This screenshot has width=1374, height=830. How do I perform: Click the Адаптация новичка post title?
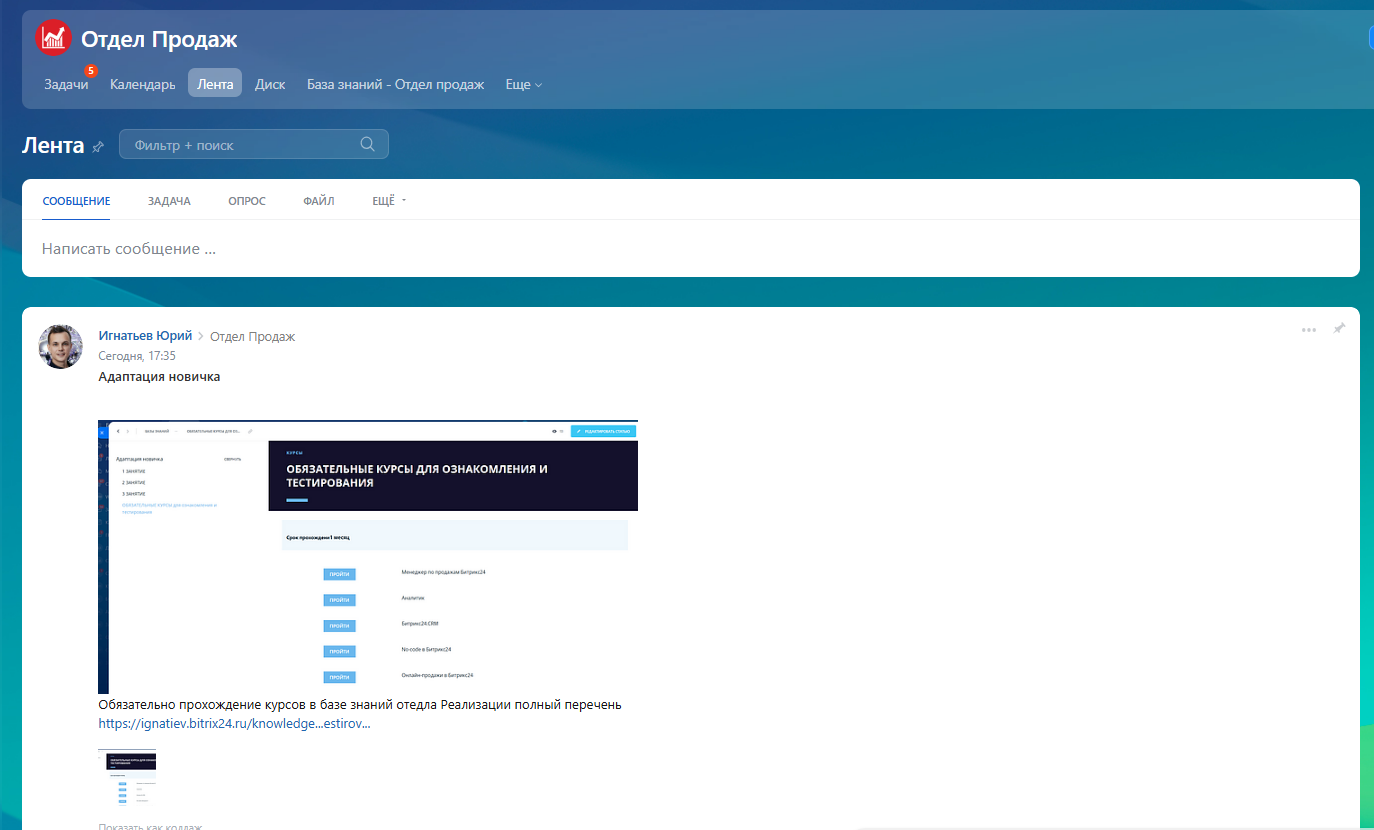[159, 377]
